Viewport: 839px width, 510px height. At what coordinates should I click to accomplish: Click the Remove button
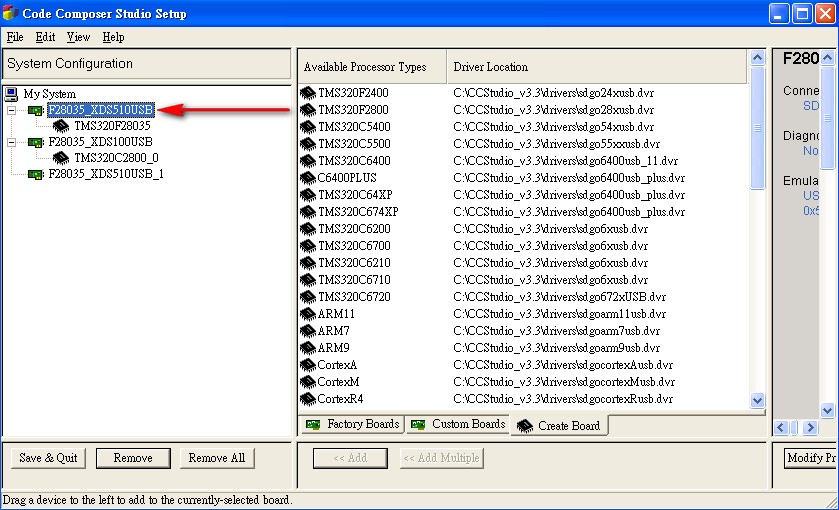[133, 458]
